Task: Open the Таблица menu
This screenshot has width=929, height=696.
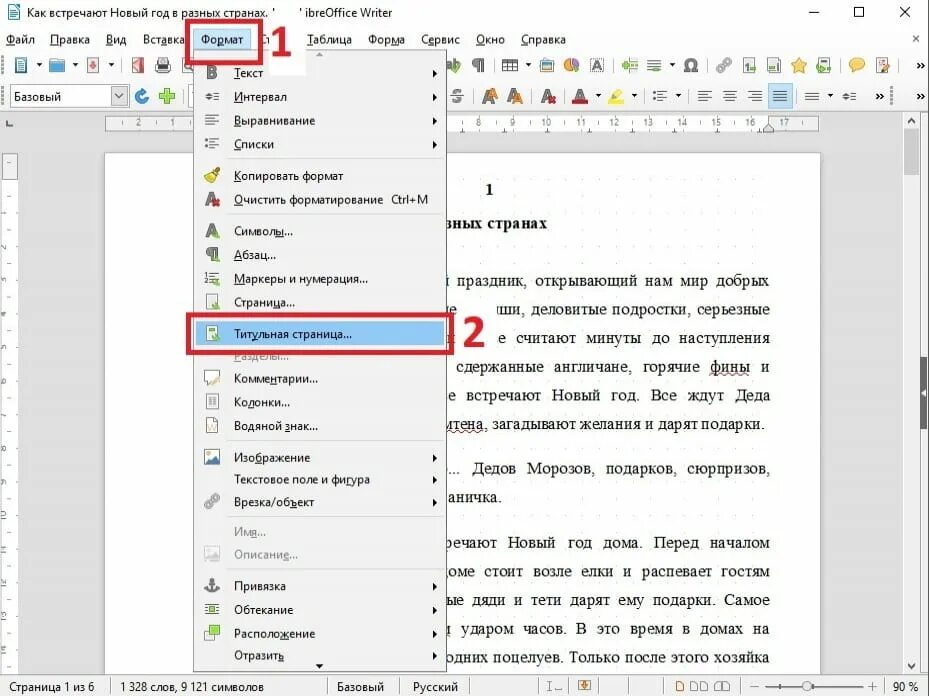Action: coord(329,40)
